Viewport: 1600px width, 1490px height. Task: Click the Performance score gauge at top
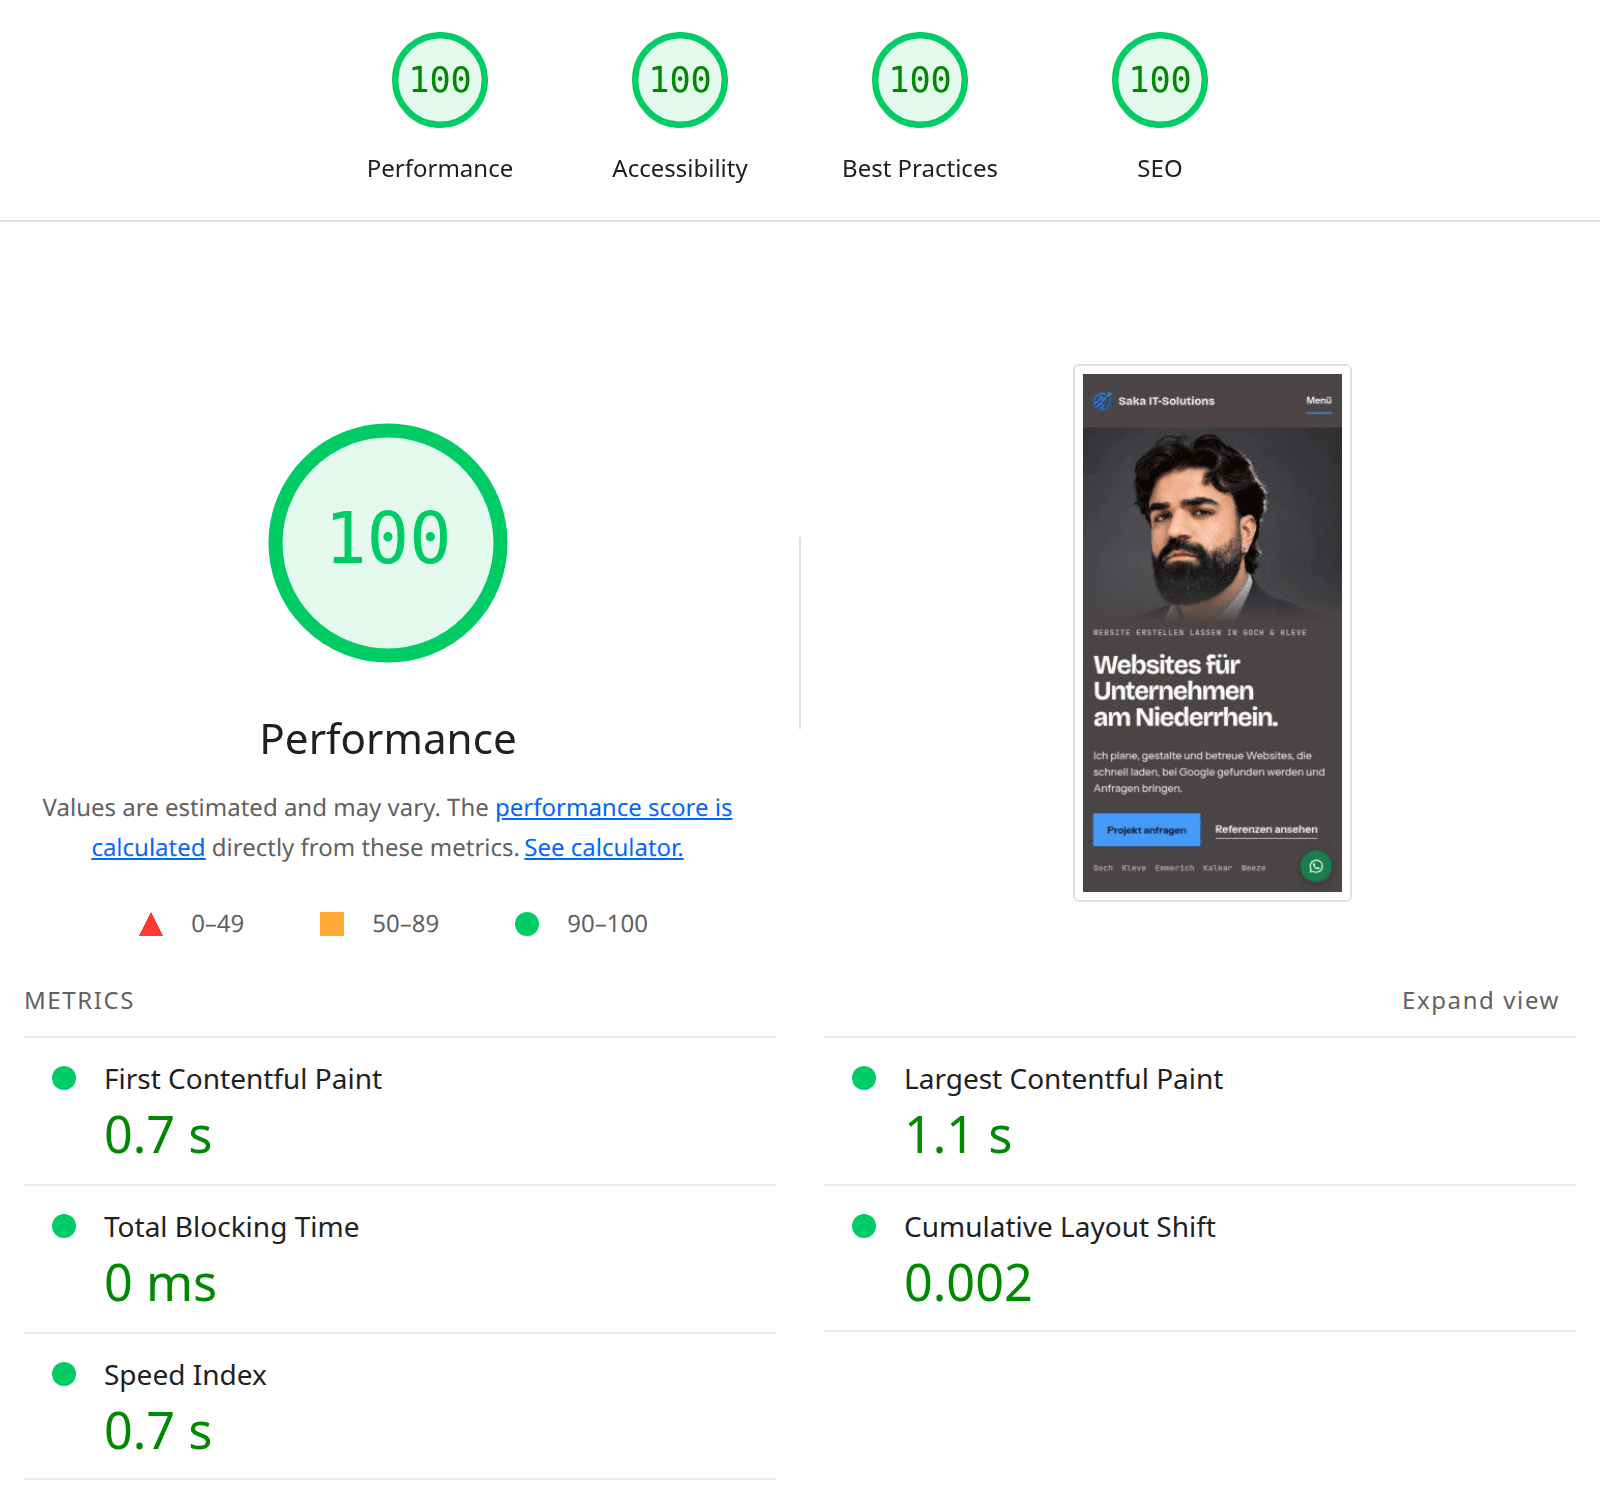pyautogui.click(x=440, y=80)
